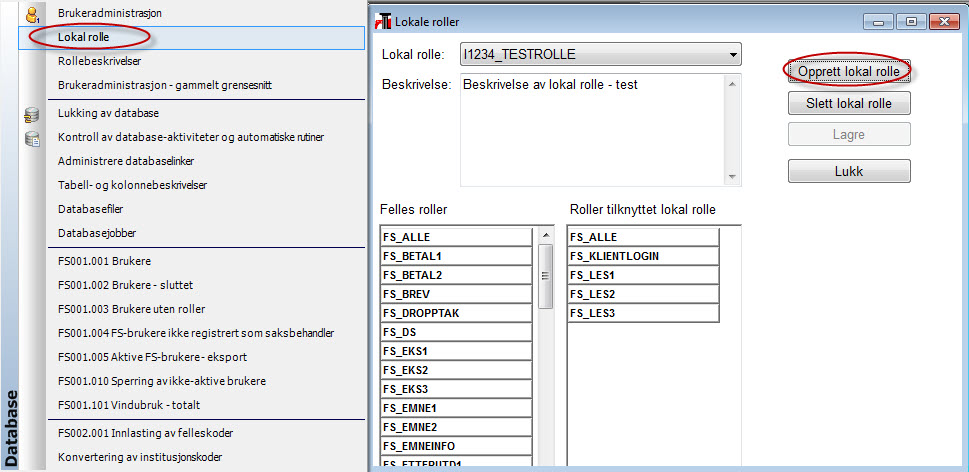Click into the Beskrivelse text field
Viewport: 969px width, 472px height.
pyautogui.click(x=593, y=130)
